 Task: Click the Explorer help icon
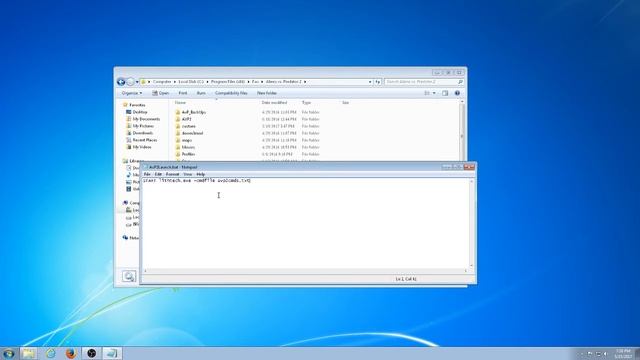(x=457, y=93)
